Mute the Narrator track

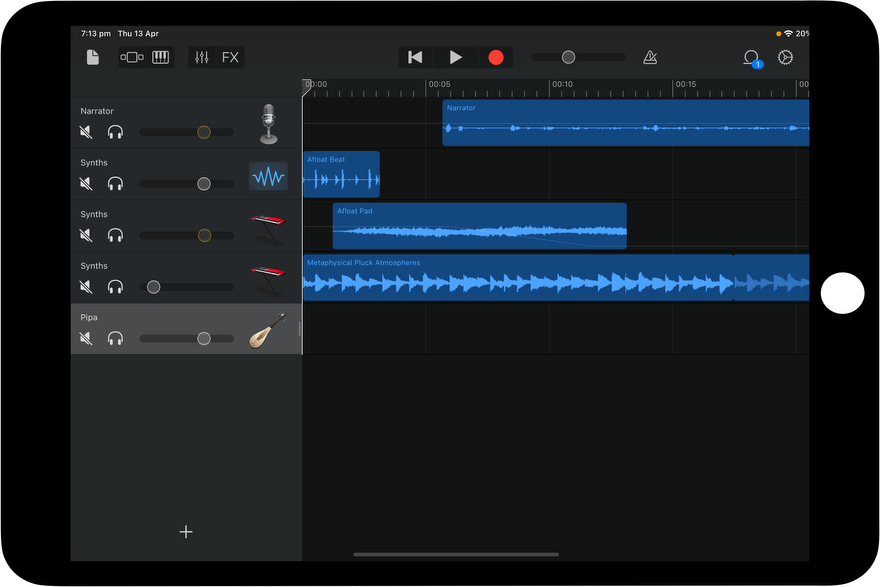coord(86,132)
